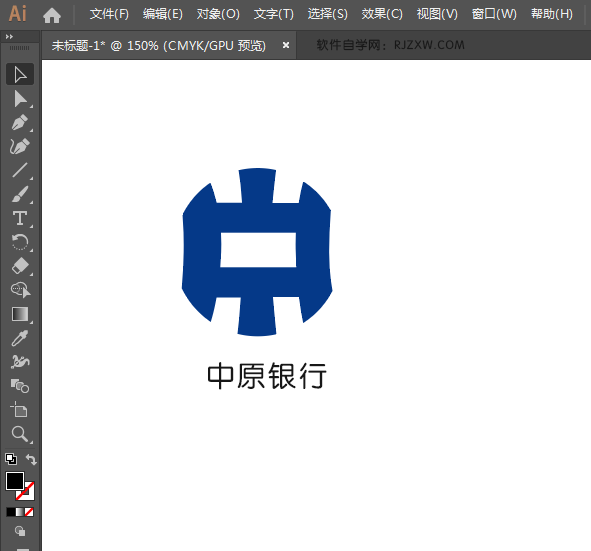This screenshot has width=591, height=551.
Task: Reset default fill and stroke colors
Action: click(11, 459)
